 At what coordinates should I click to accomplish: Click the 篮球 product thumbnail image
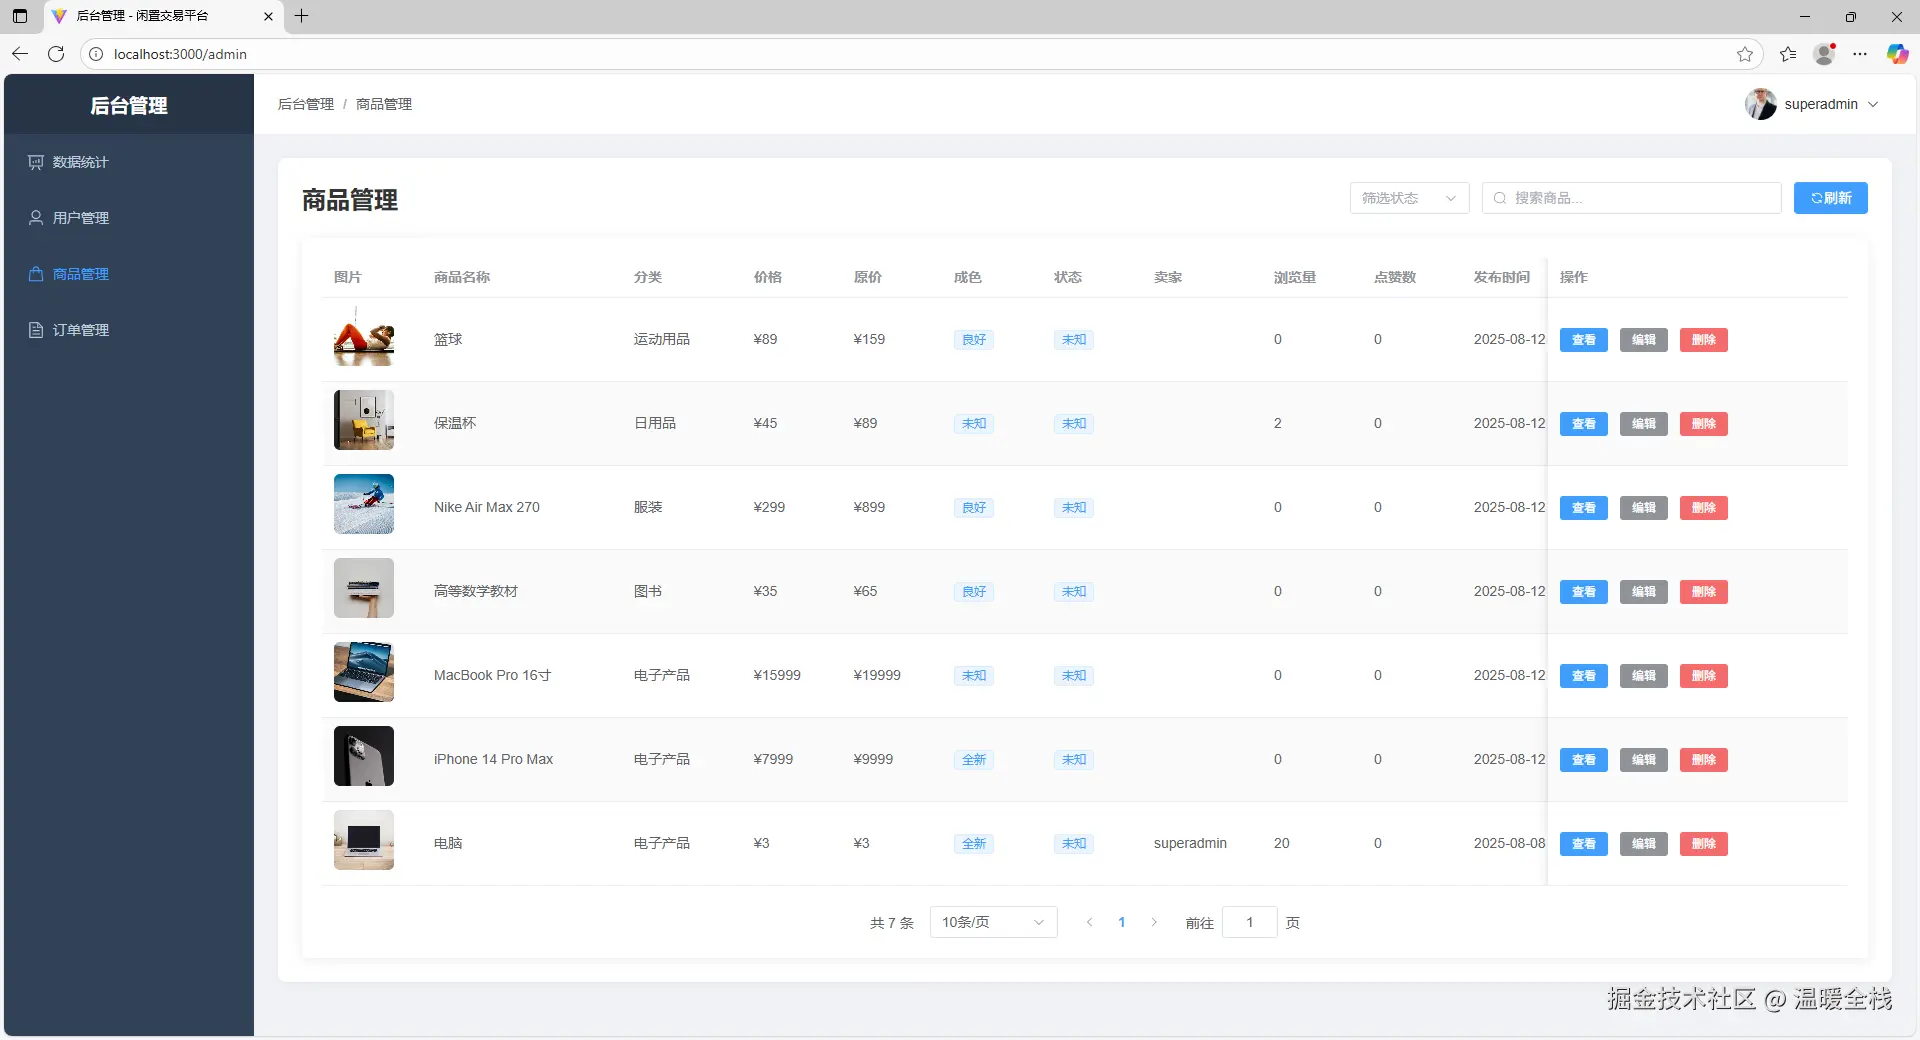tap(364, 340)
